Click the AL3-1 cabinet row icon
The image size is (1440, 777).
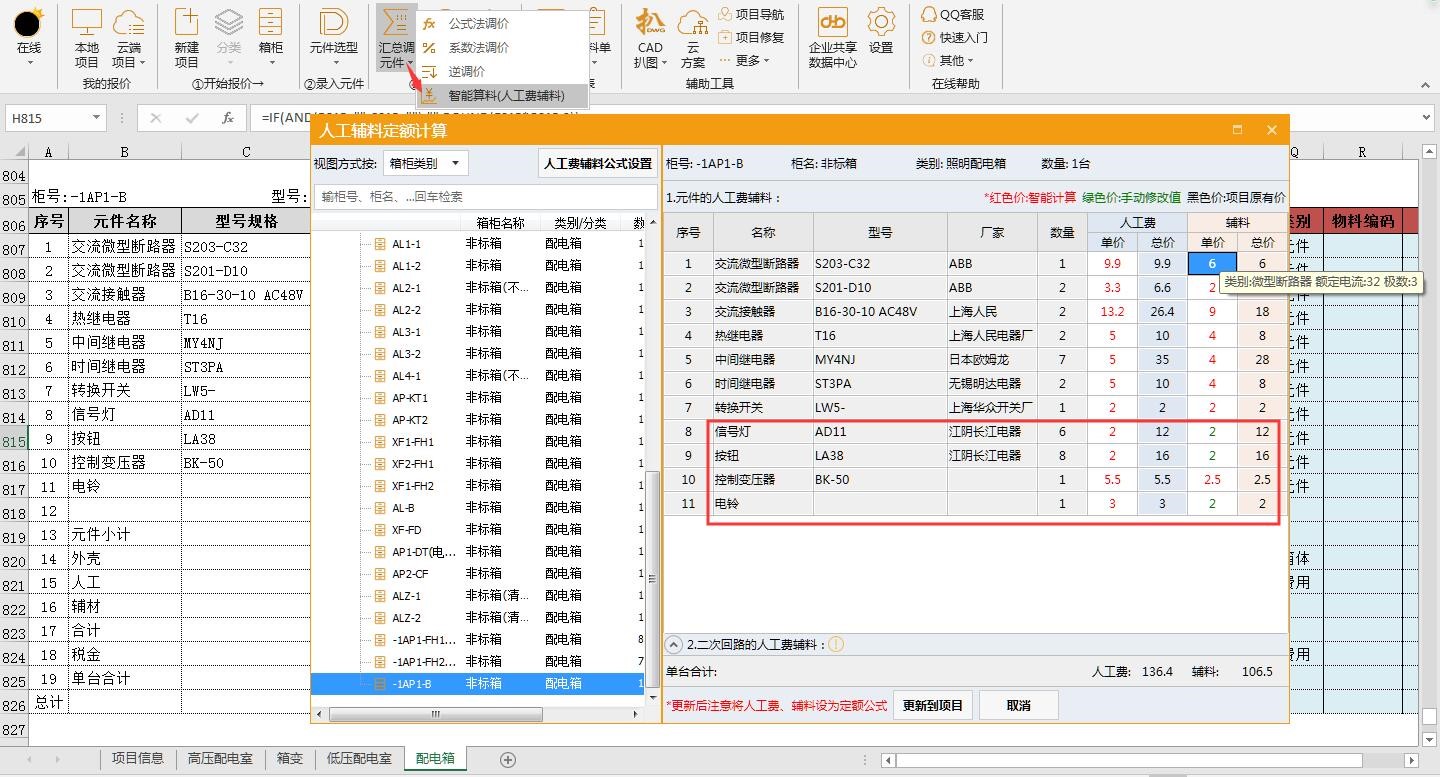pyautogui.click(x=379, y=332)
